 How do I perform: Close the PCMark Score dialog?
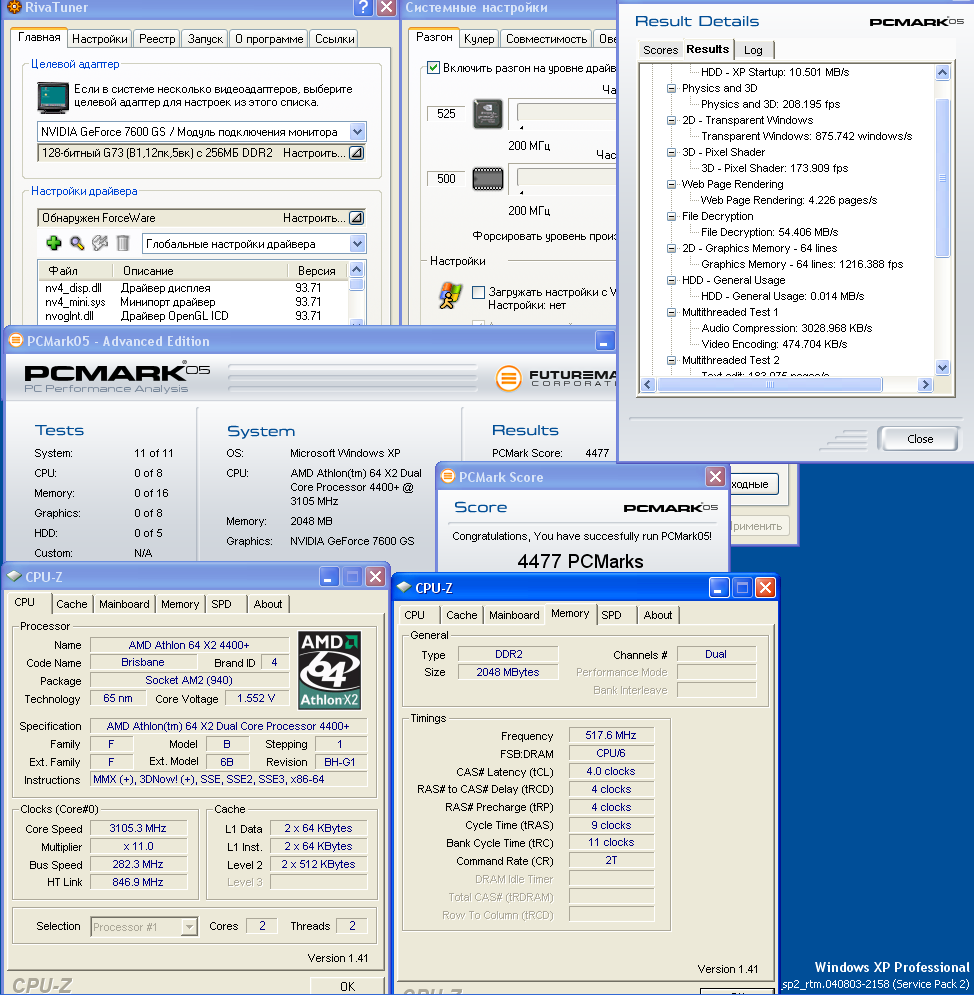(716, 477)
